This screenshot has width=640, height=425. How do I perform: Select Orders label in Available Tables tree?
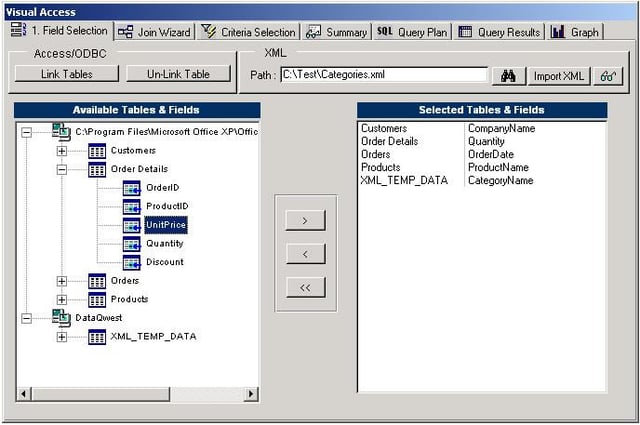coord(125,281)
